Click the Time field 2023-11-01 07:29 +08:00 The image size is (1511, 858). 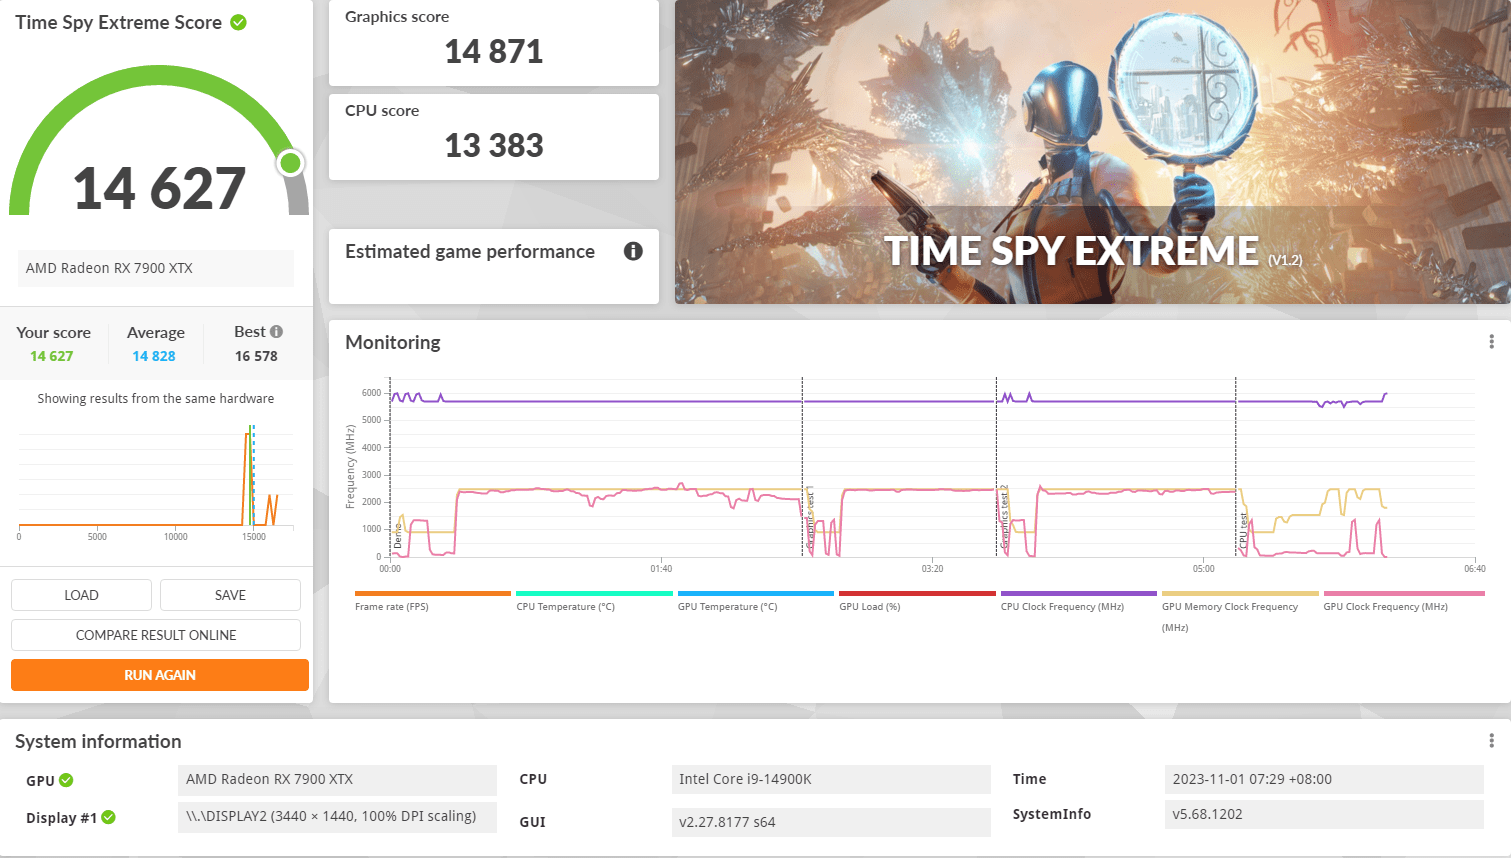pos(1324,780)
